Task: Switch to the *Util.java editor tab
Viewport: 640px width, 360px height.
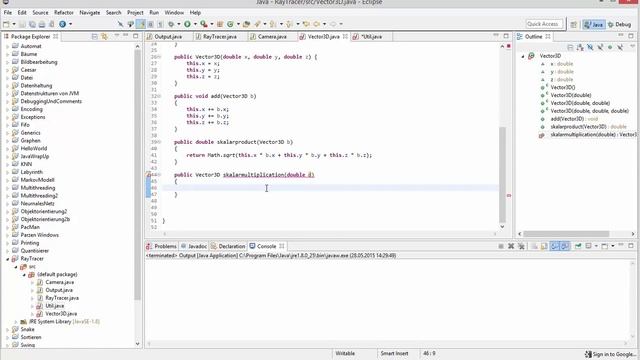Action: (371, 37)
